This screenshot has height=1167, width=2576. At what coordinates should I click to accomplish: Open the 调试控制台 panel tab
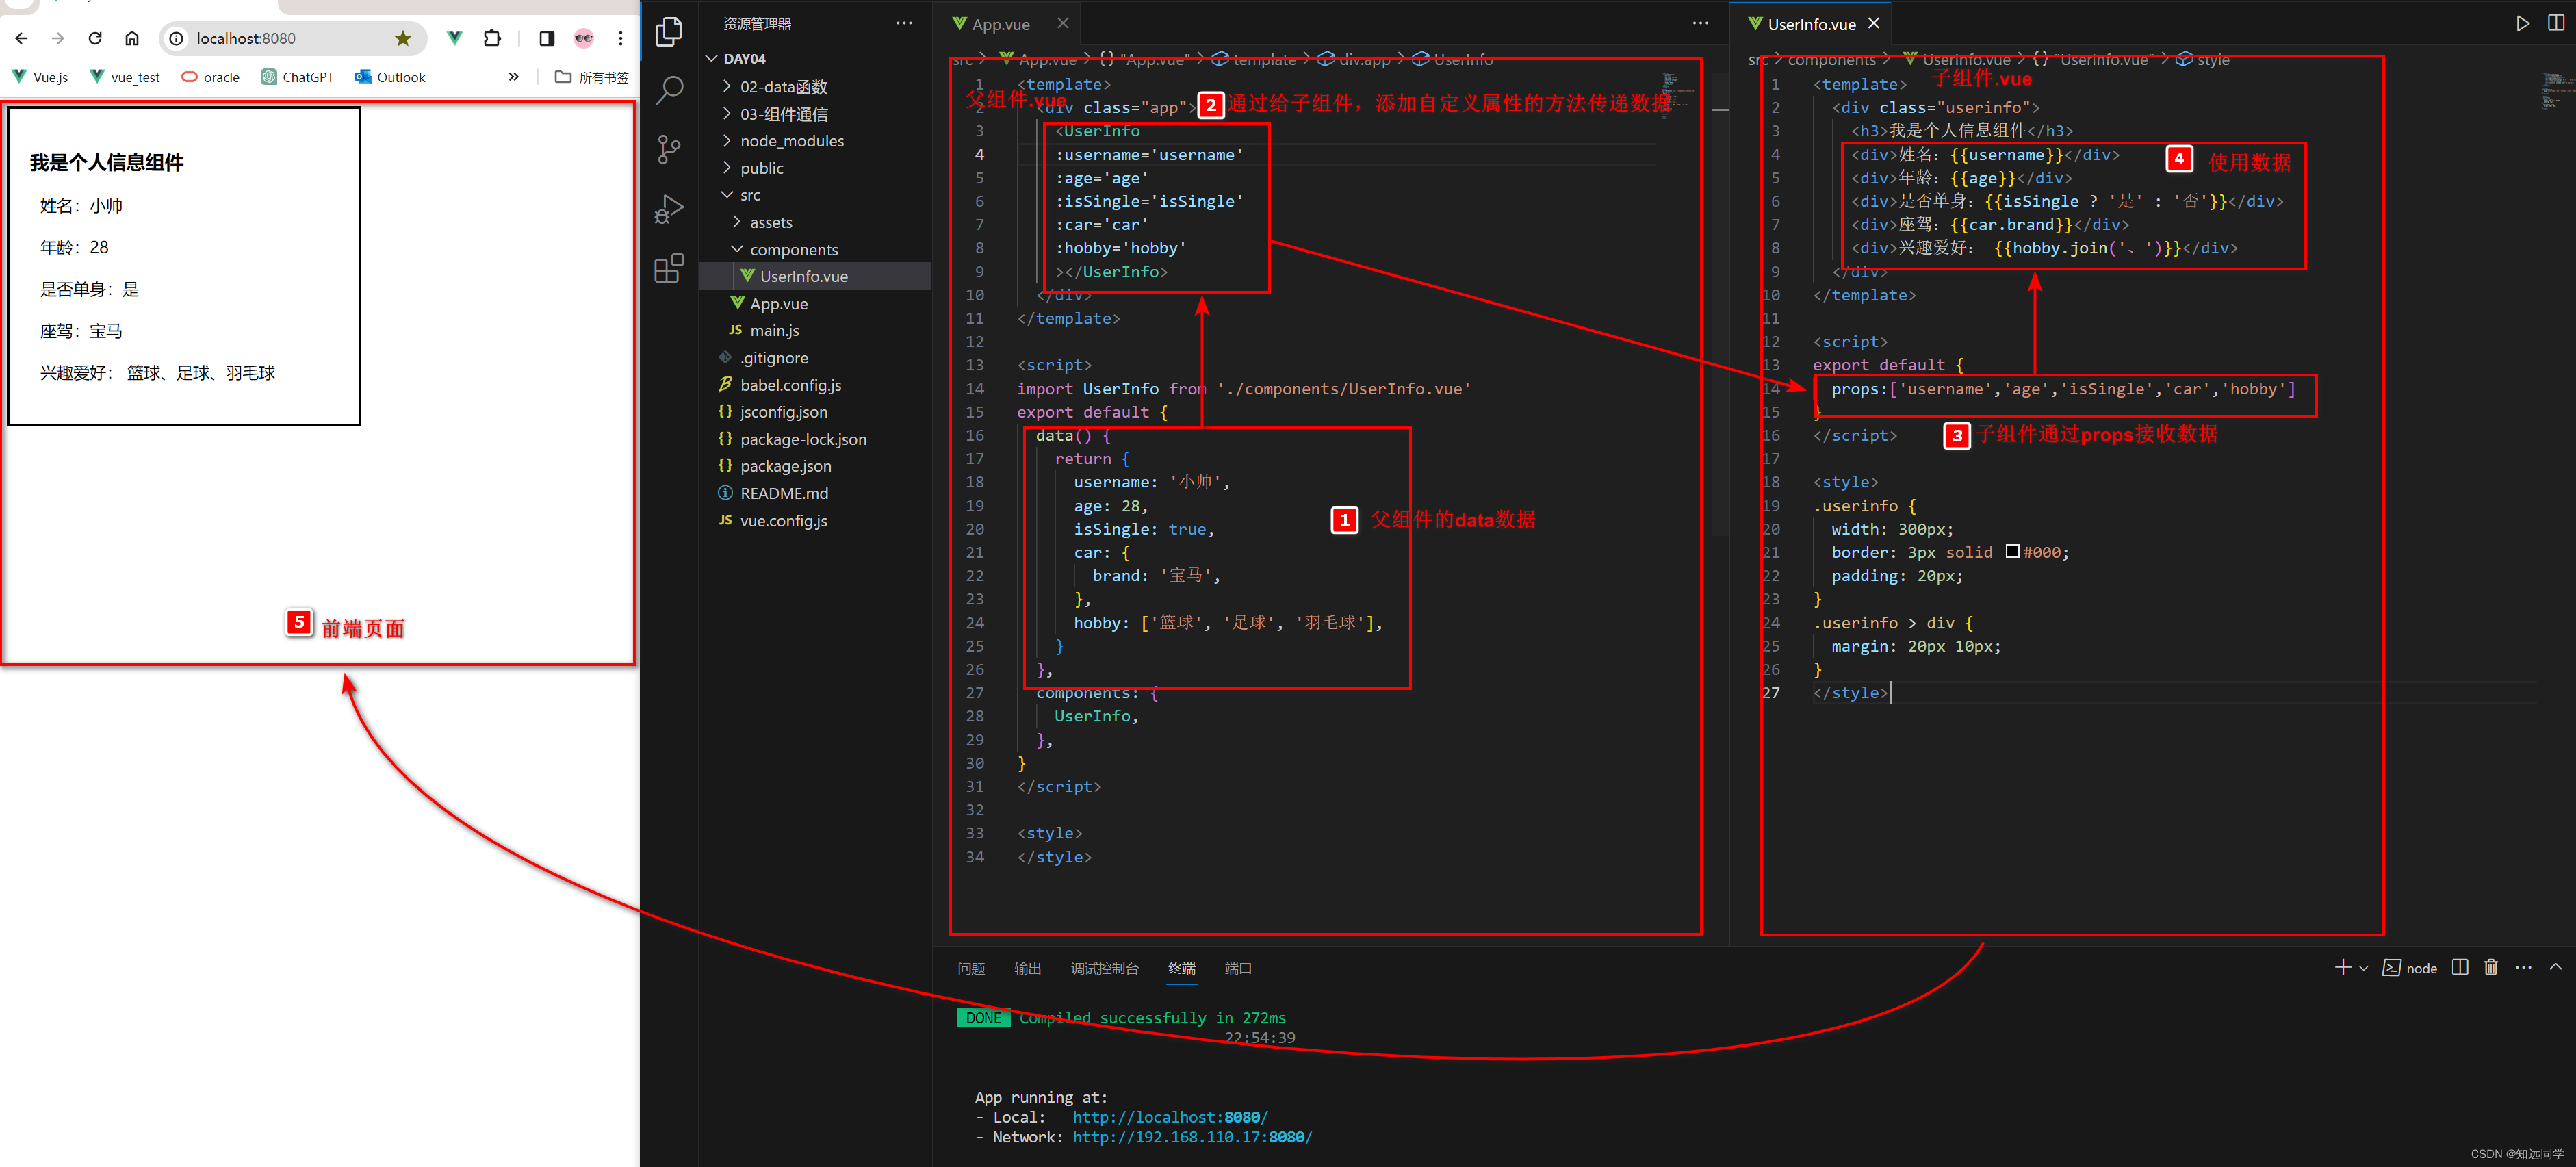click(x=1105, y=968)
